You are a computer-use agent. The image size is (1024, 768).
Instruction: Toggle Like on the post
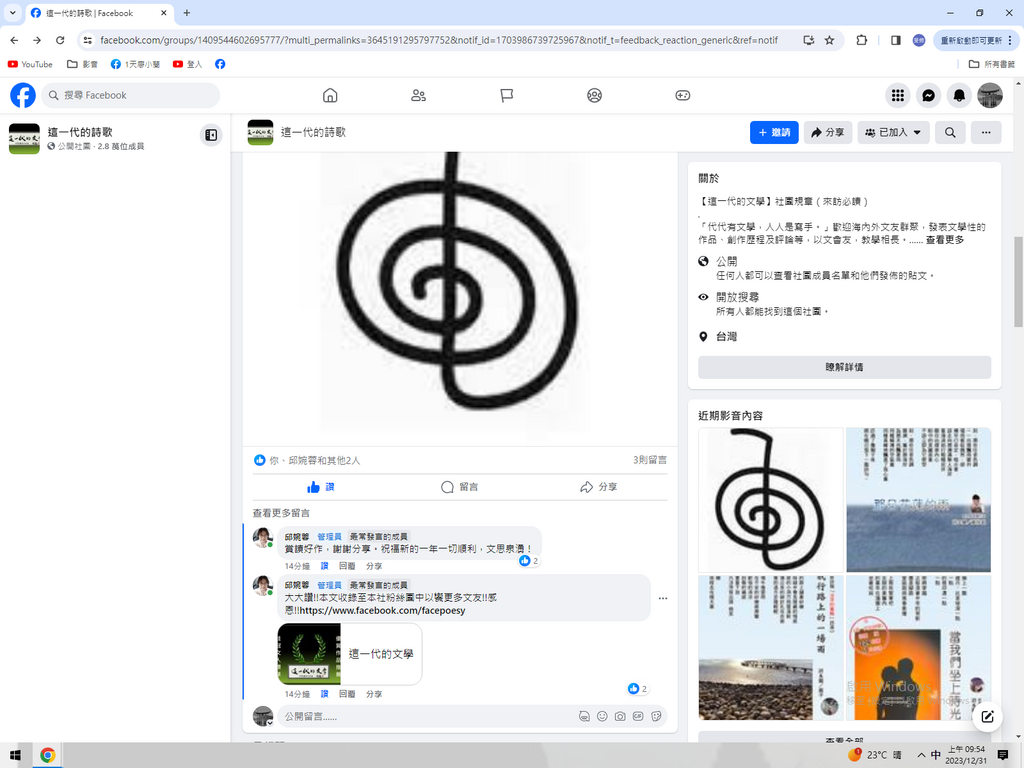[x=321, y=487]
